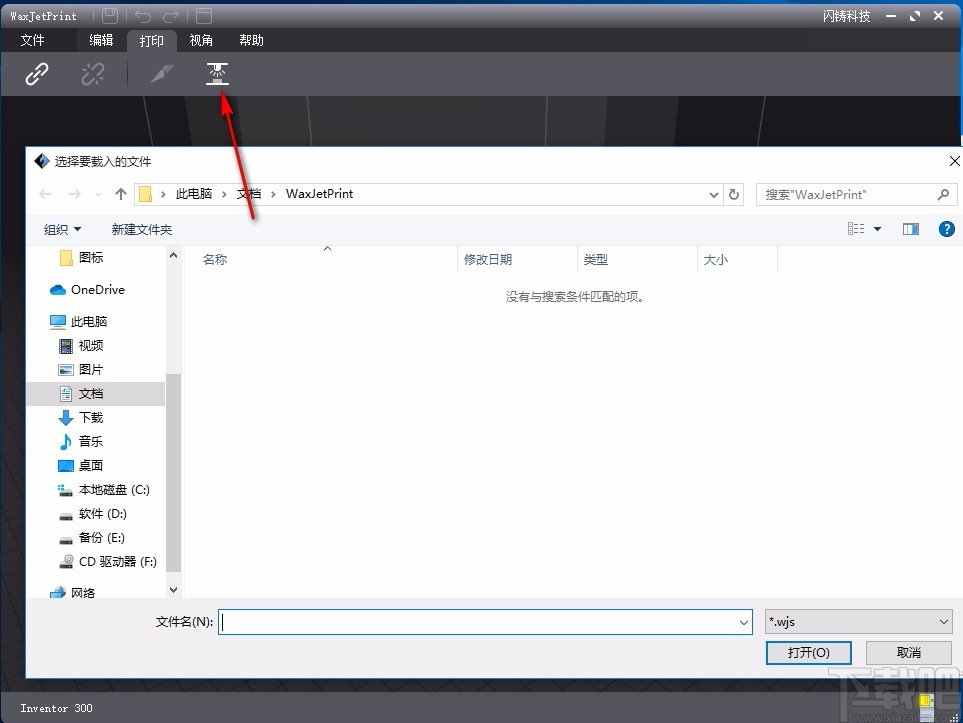Click the sidebar scroll up arrow
The height and width of the screenshot is (723, 963).
173,255
